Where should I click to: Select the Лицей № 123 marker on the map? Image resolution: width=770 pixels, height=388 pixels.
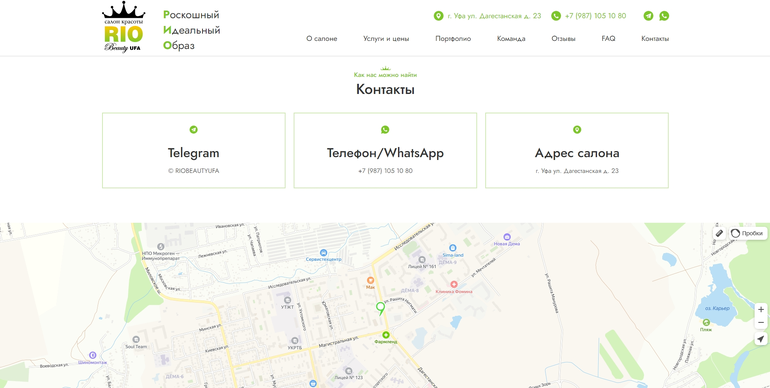pos(348,371)
